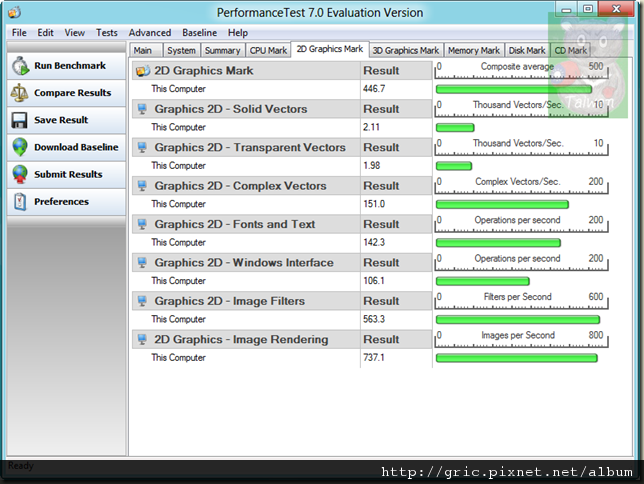The width and height of the screenshot is (644, 484).
Task: Switch to the 3D Graphics Mark tab
Action: pos(406,51)
